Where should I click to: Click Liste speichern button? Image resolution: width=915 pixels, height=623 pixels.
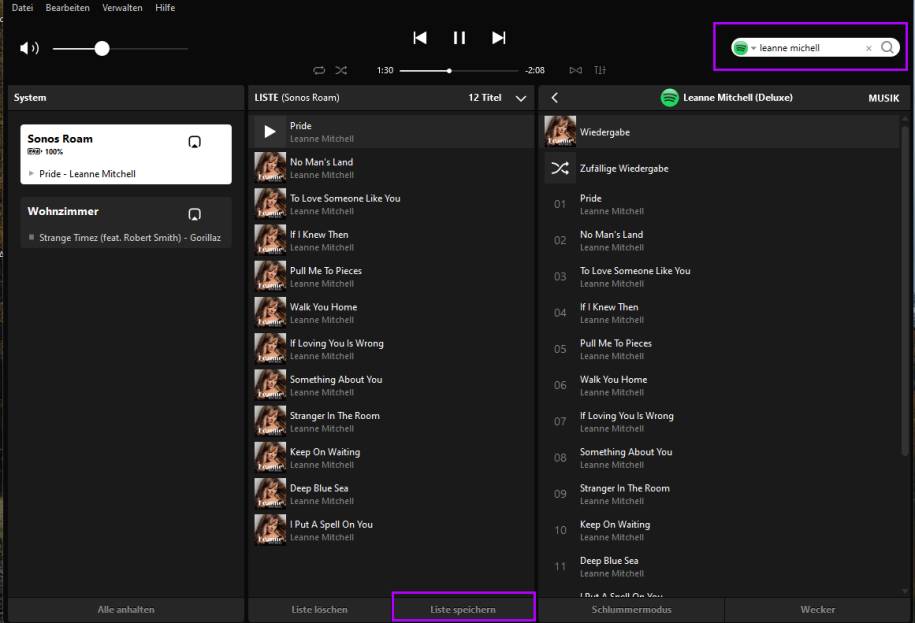pyautogui.click(x=463, y=610)
